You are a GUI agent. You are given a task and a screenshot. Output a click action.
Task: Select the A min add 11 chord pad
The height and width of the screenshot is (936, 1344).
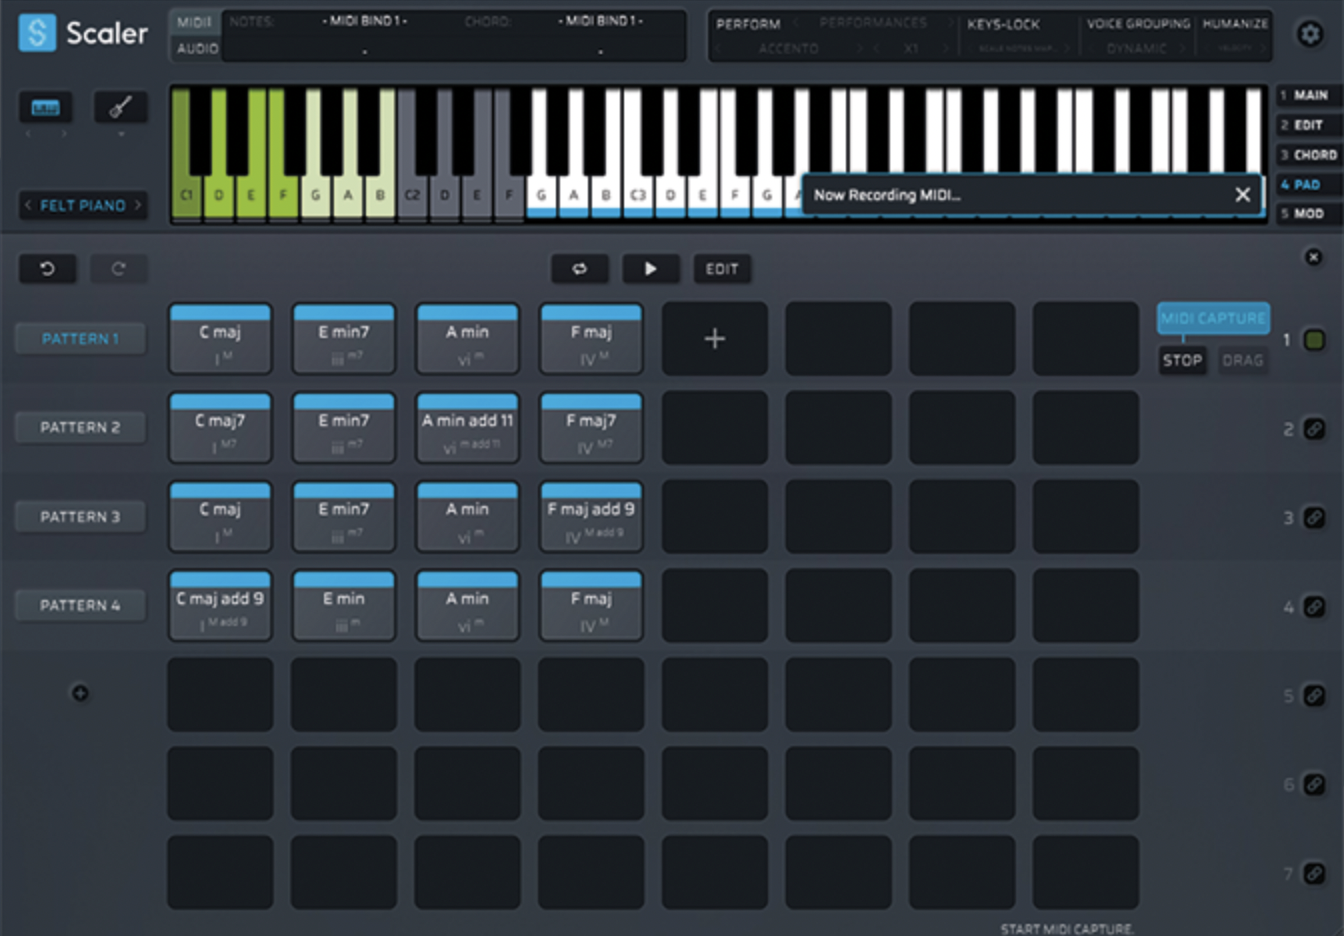point(467,428)
